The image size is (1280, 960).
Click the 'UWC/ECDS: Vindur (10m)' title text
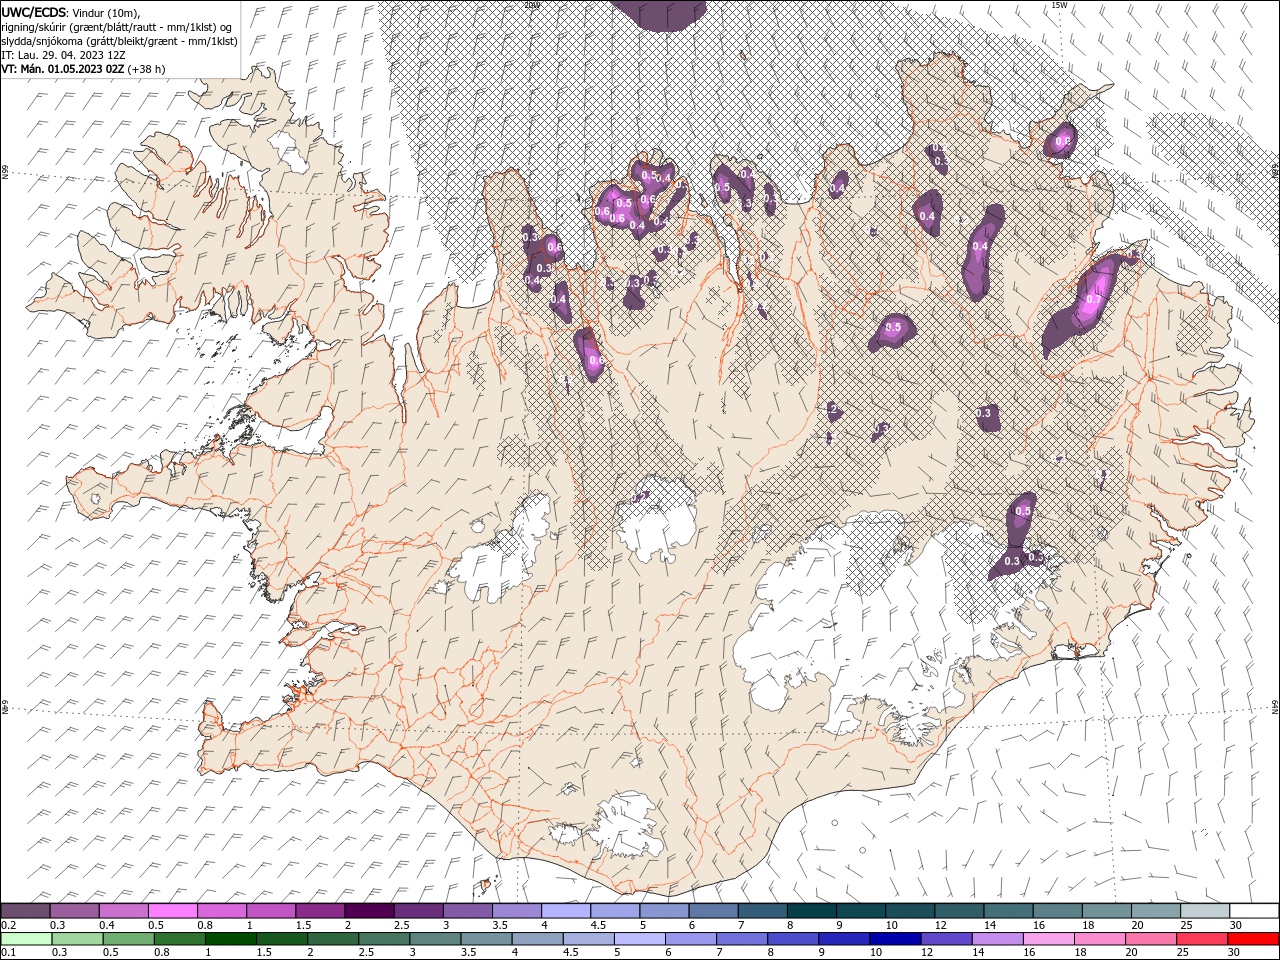point(71,11)
